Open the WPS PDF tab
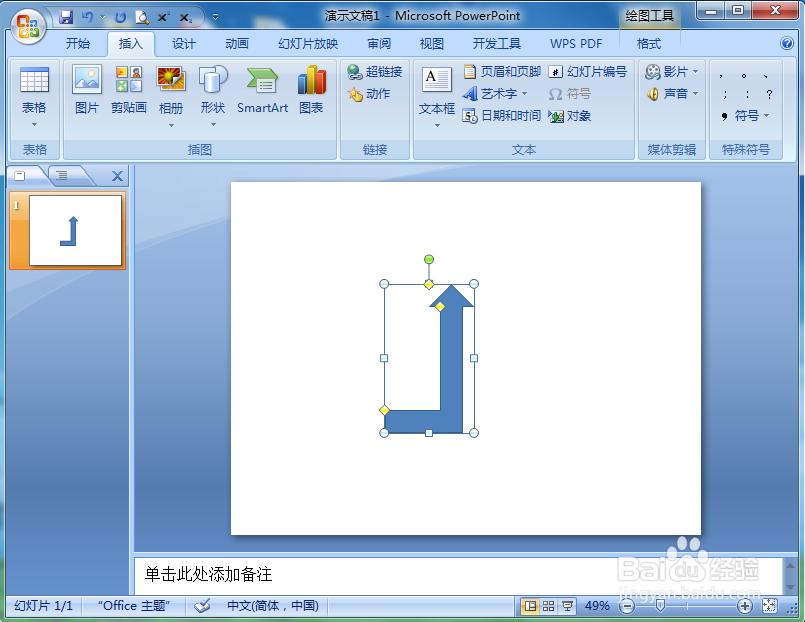 pyautogui.click(x=576, y=44)
